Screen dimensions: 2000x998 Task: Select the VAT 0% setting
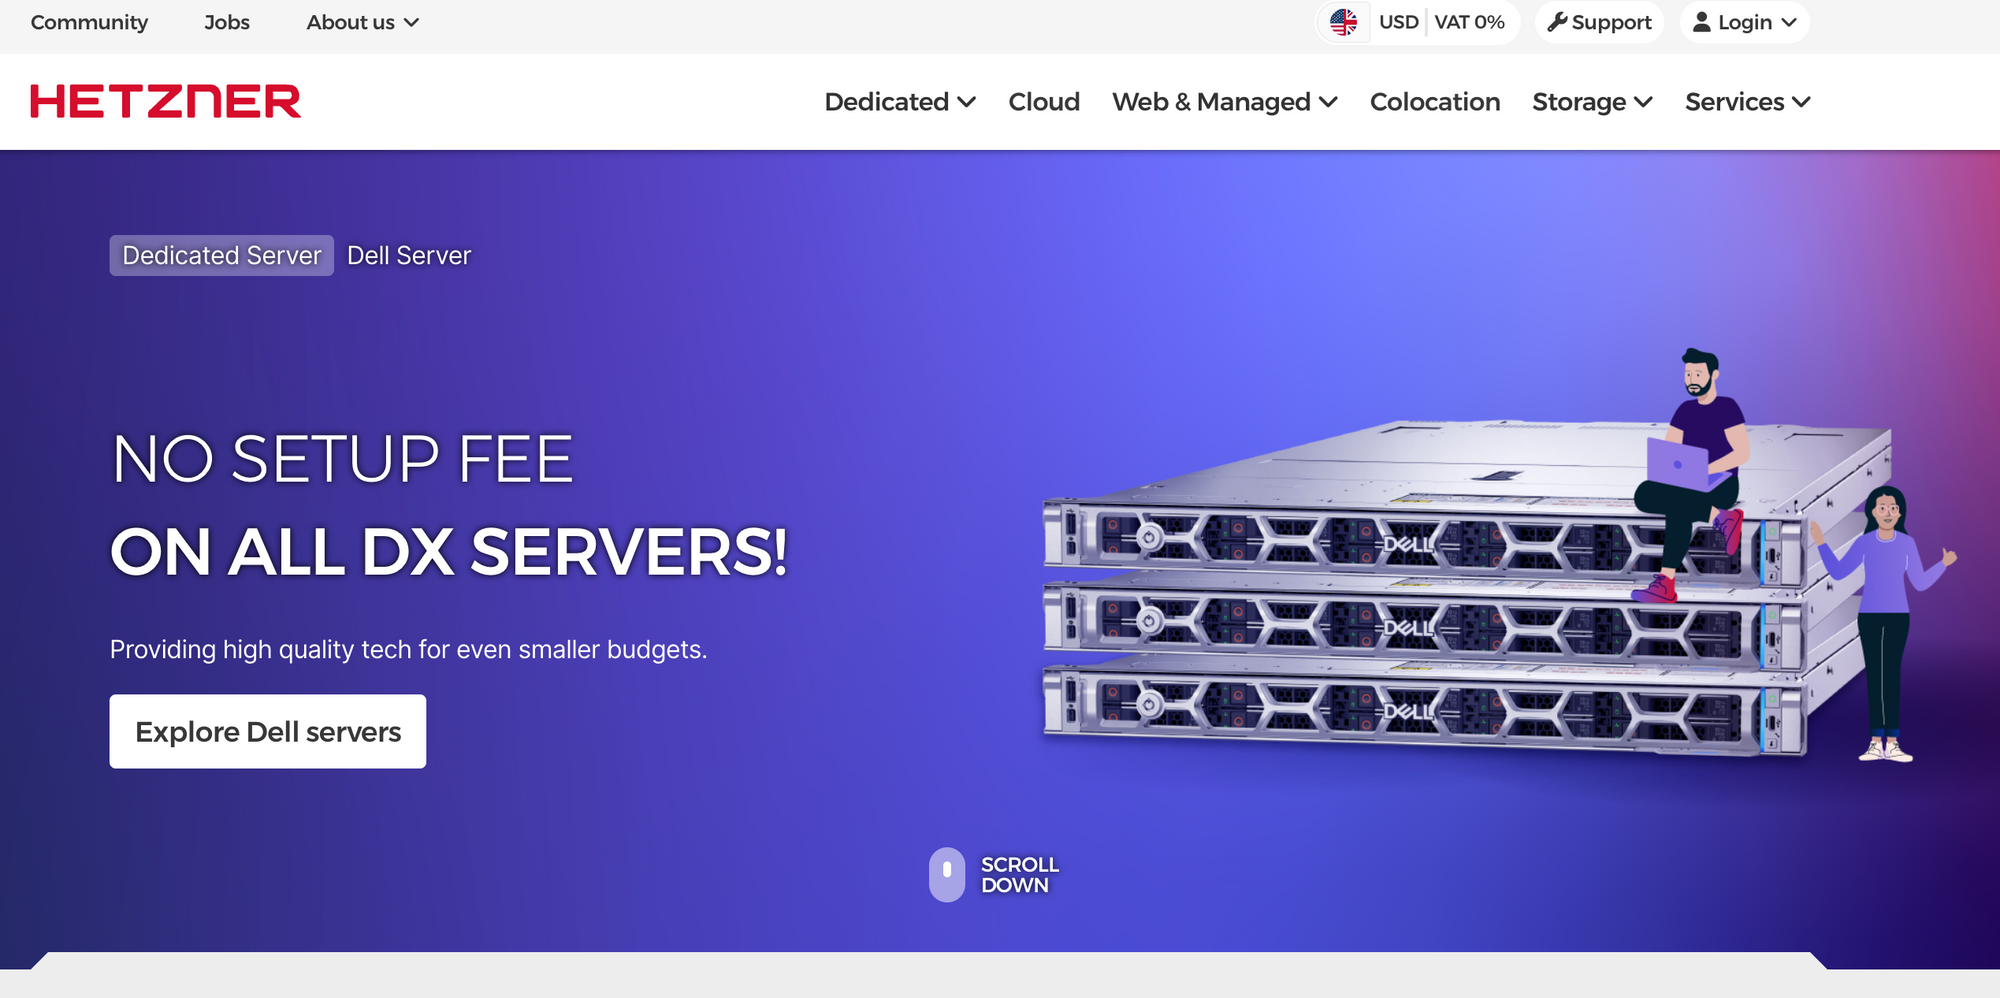1469,22
